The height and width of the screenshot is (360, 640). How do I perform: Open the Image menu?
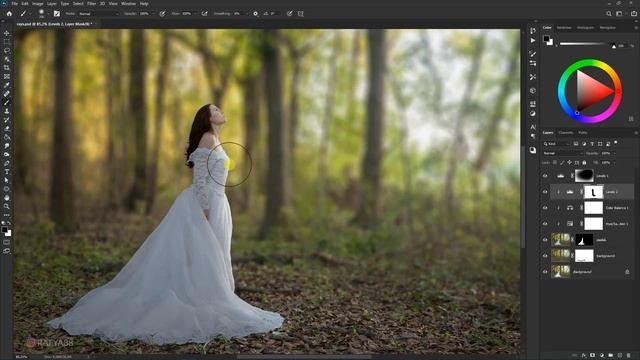[x=38, y=4]
